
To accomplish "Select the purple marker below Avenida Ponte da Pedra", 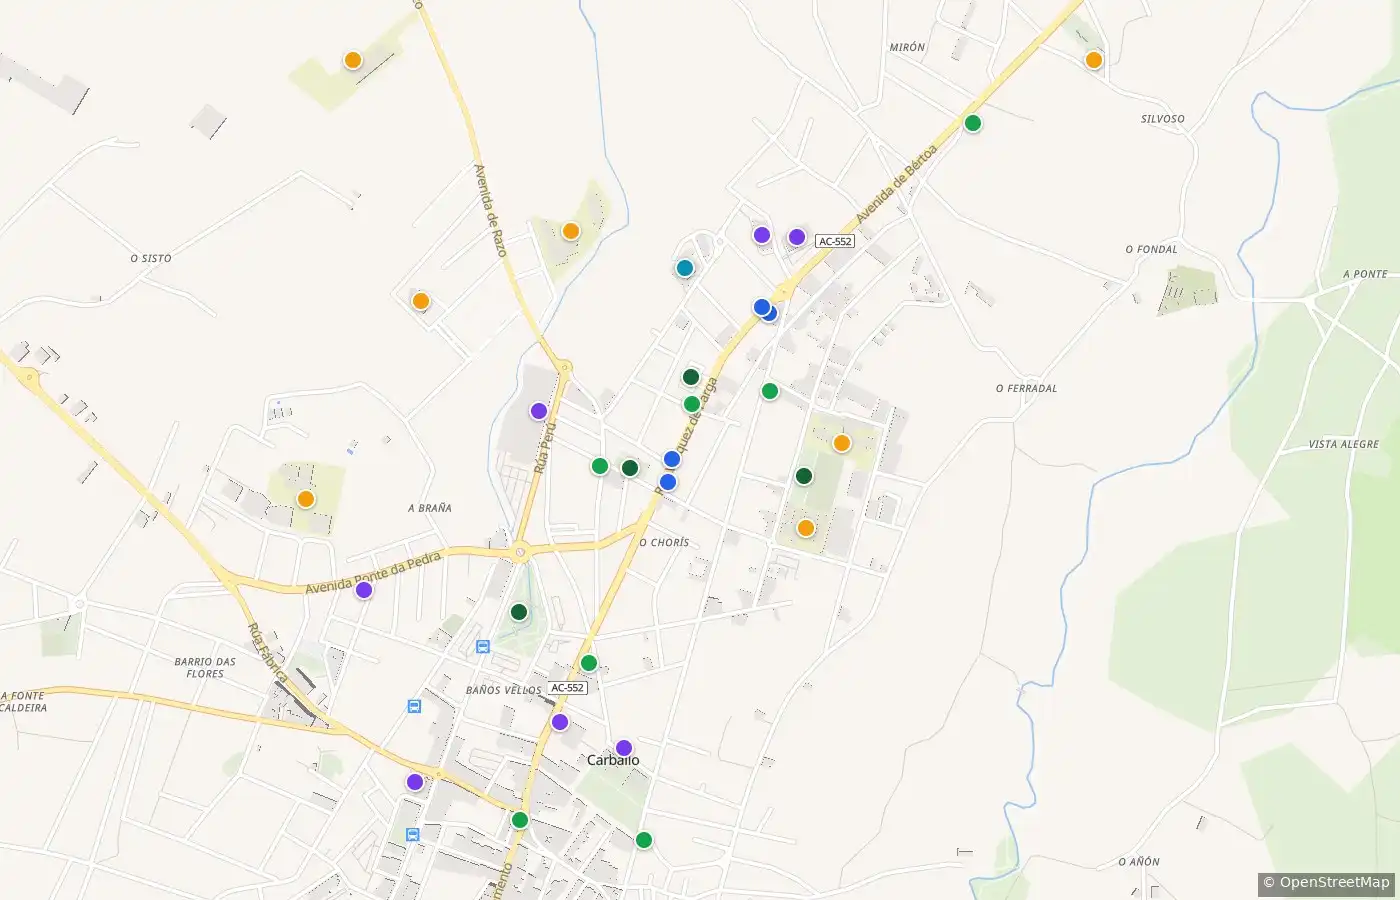I will pyautogui.click(x=364, y=590).
